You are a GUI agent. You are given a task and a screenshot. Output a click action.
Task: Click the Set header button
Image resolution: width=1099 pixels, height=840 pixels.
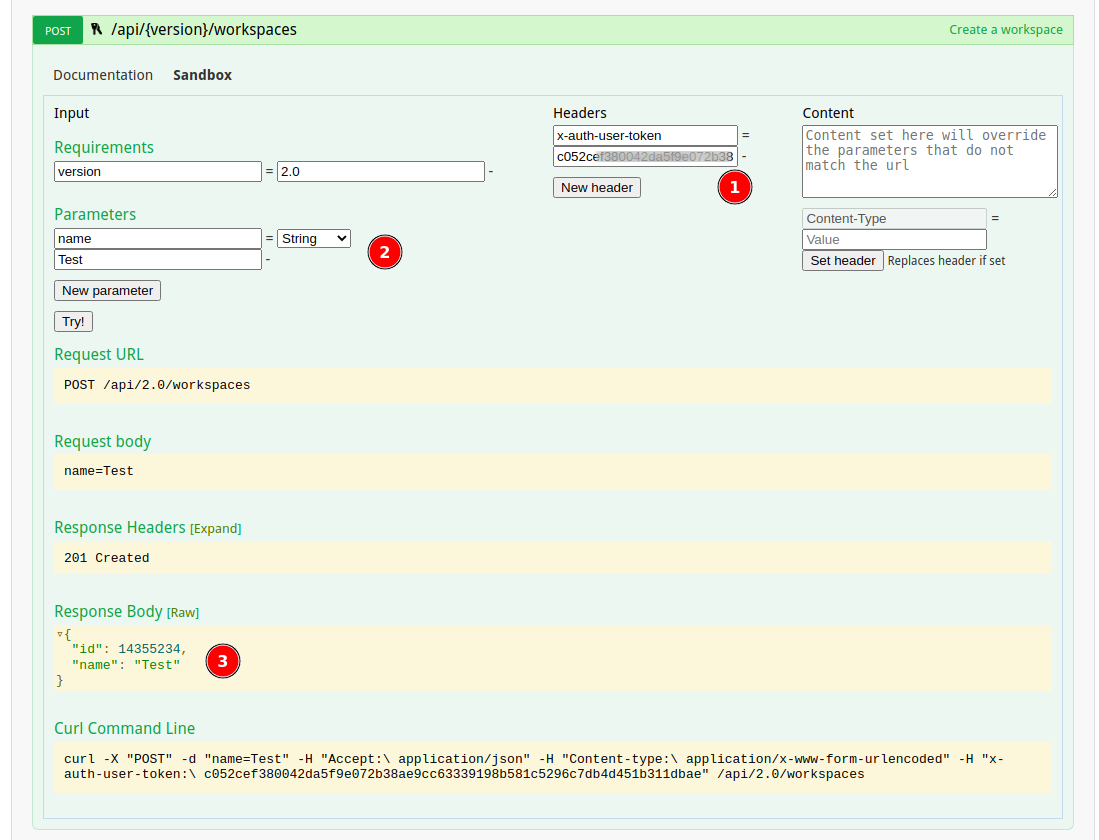pos(842,261)
